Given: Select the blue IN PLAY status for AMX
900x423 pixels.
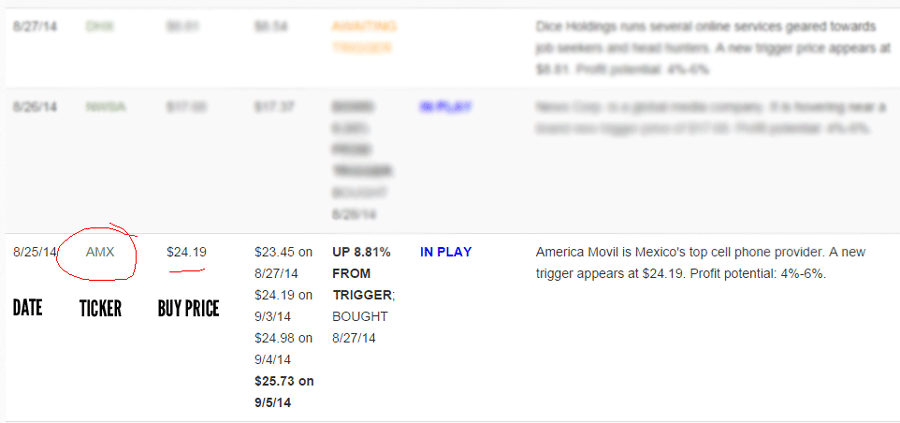Looking at the screenshot, I should click(445, 252).
